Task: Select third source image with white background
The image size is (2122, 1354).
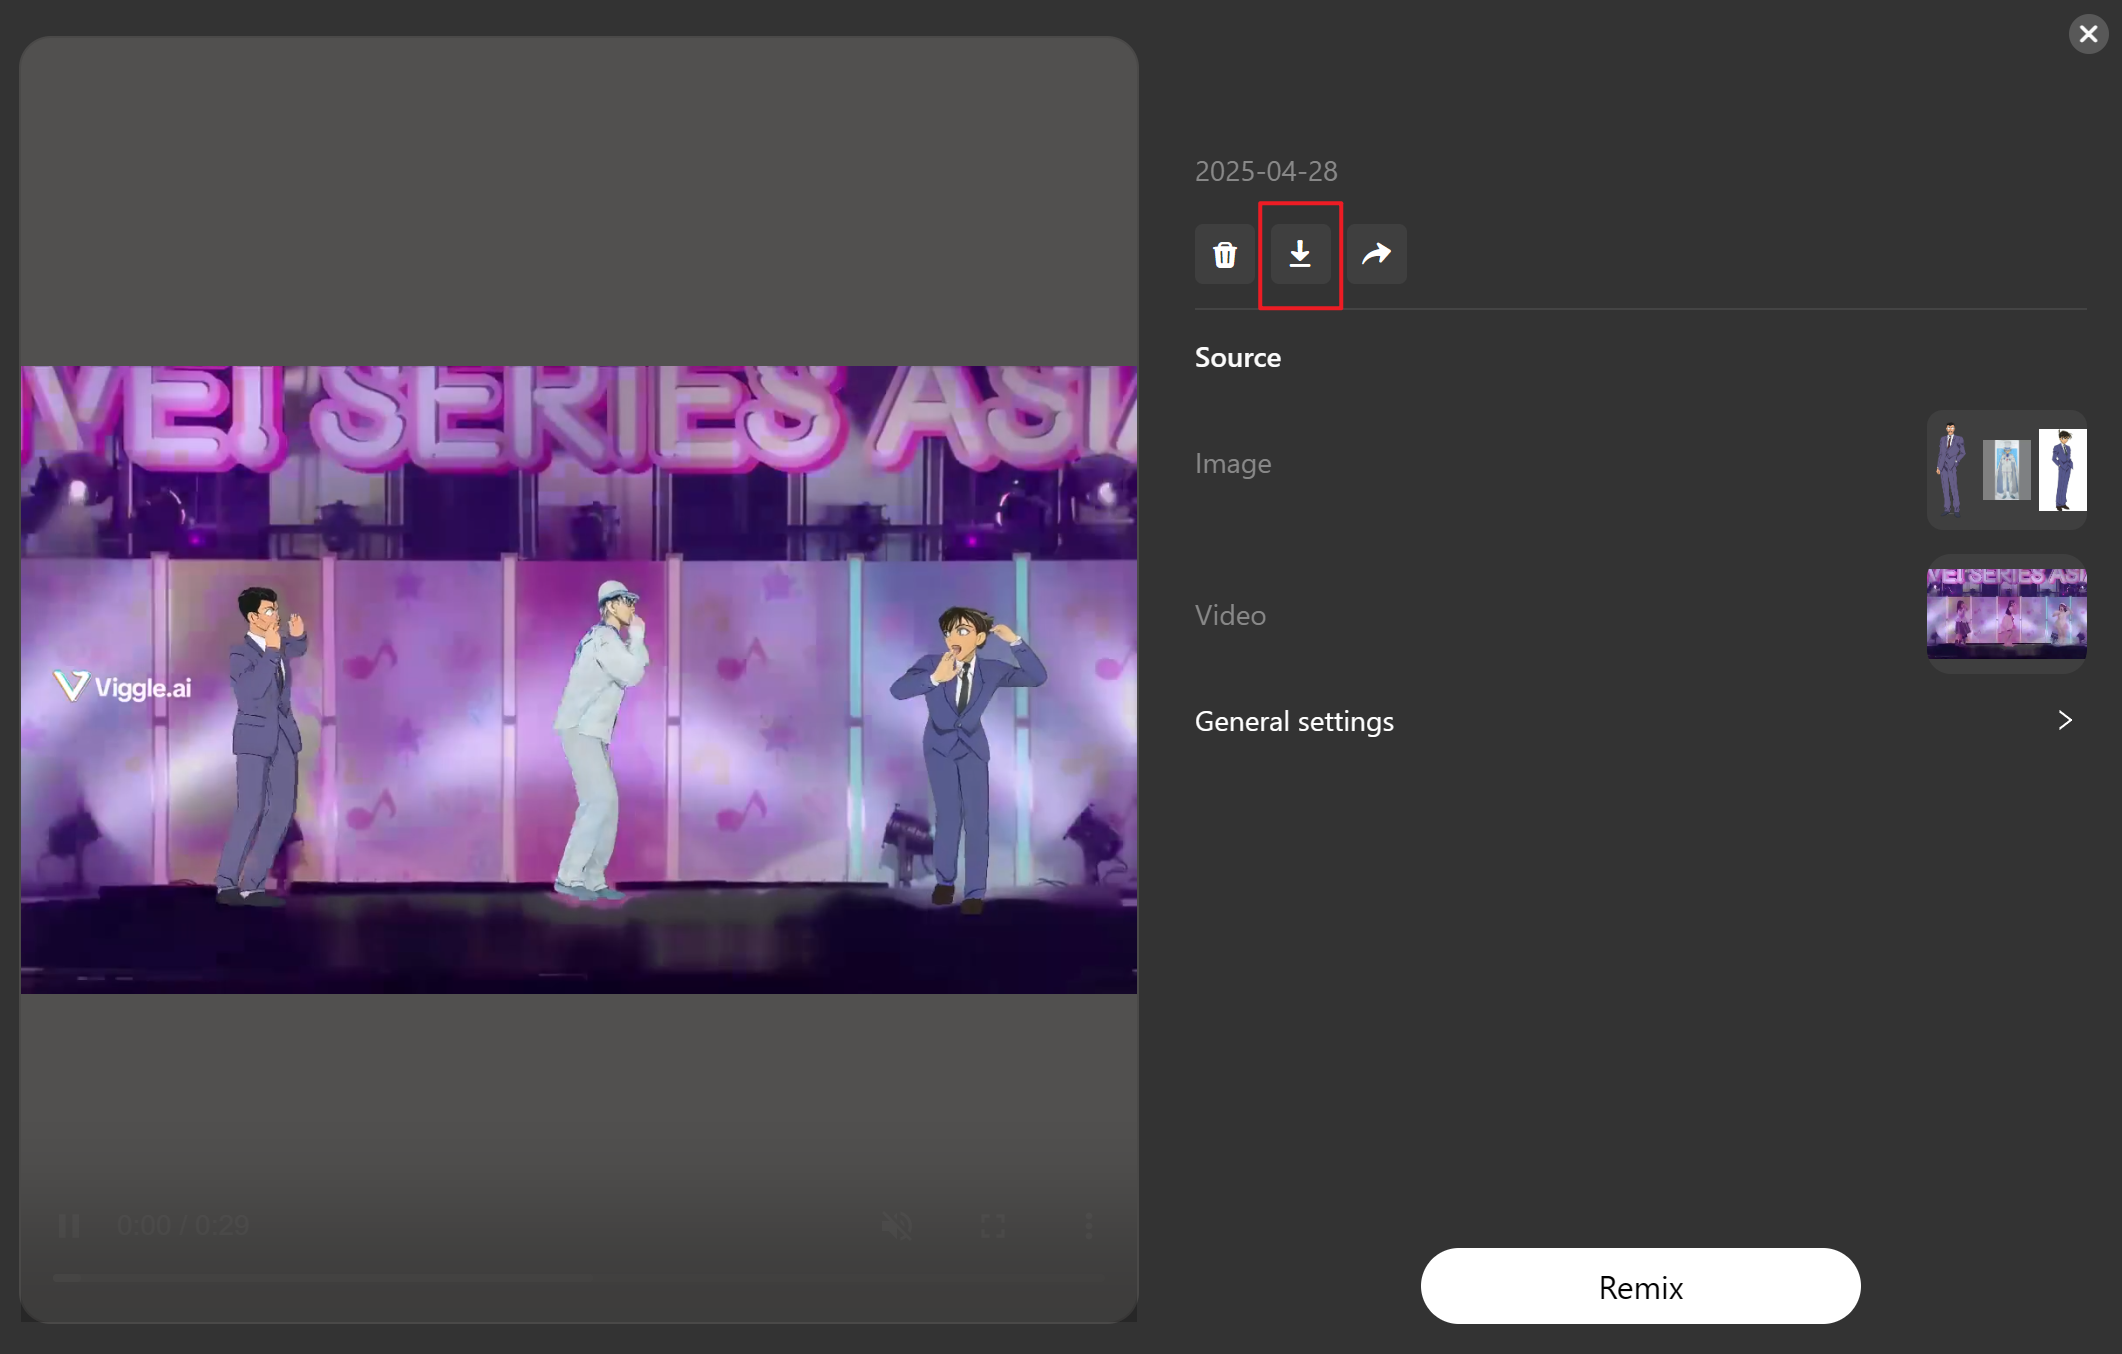Action: (x=2062, y=469)
